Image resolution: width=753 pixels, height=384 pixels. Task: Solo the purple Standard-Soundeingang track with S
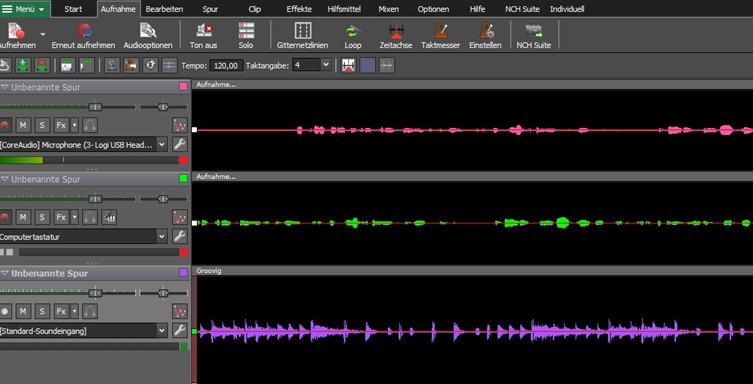[42, 312]
